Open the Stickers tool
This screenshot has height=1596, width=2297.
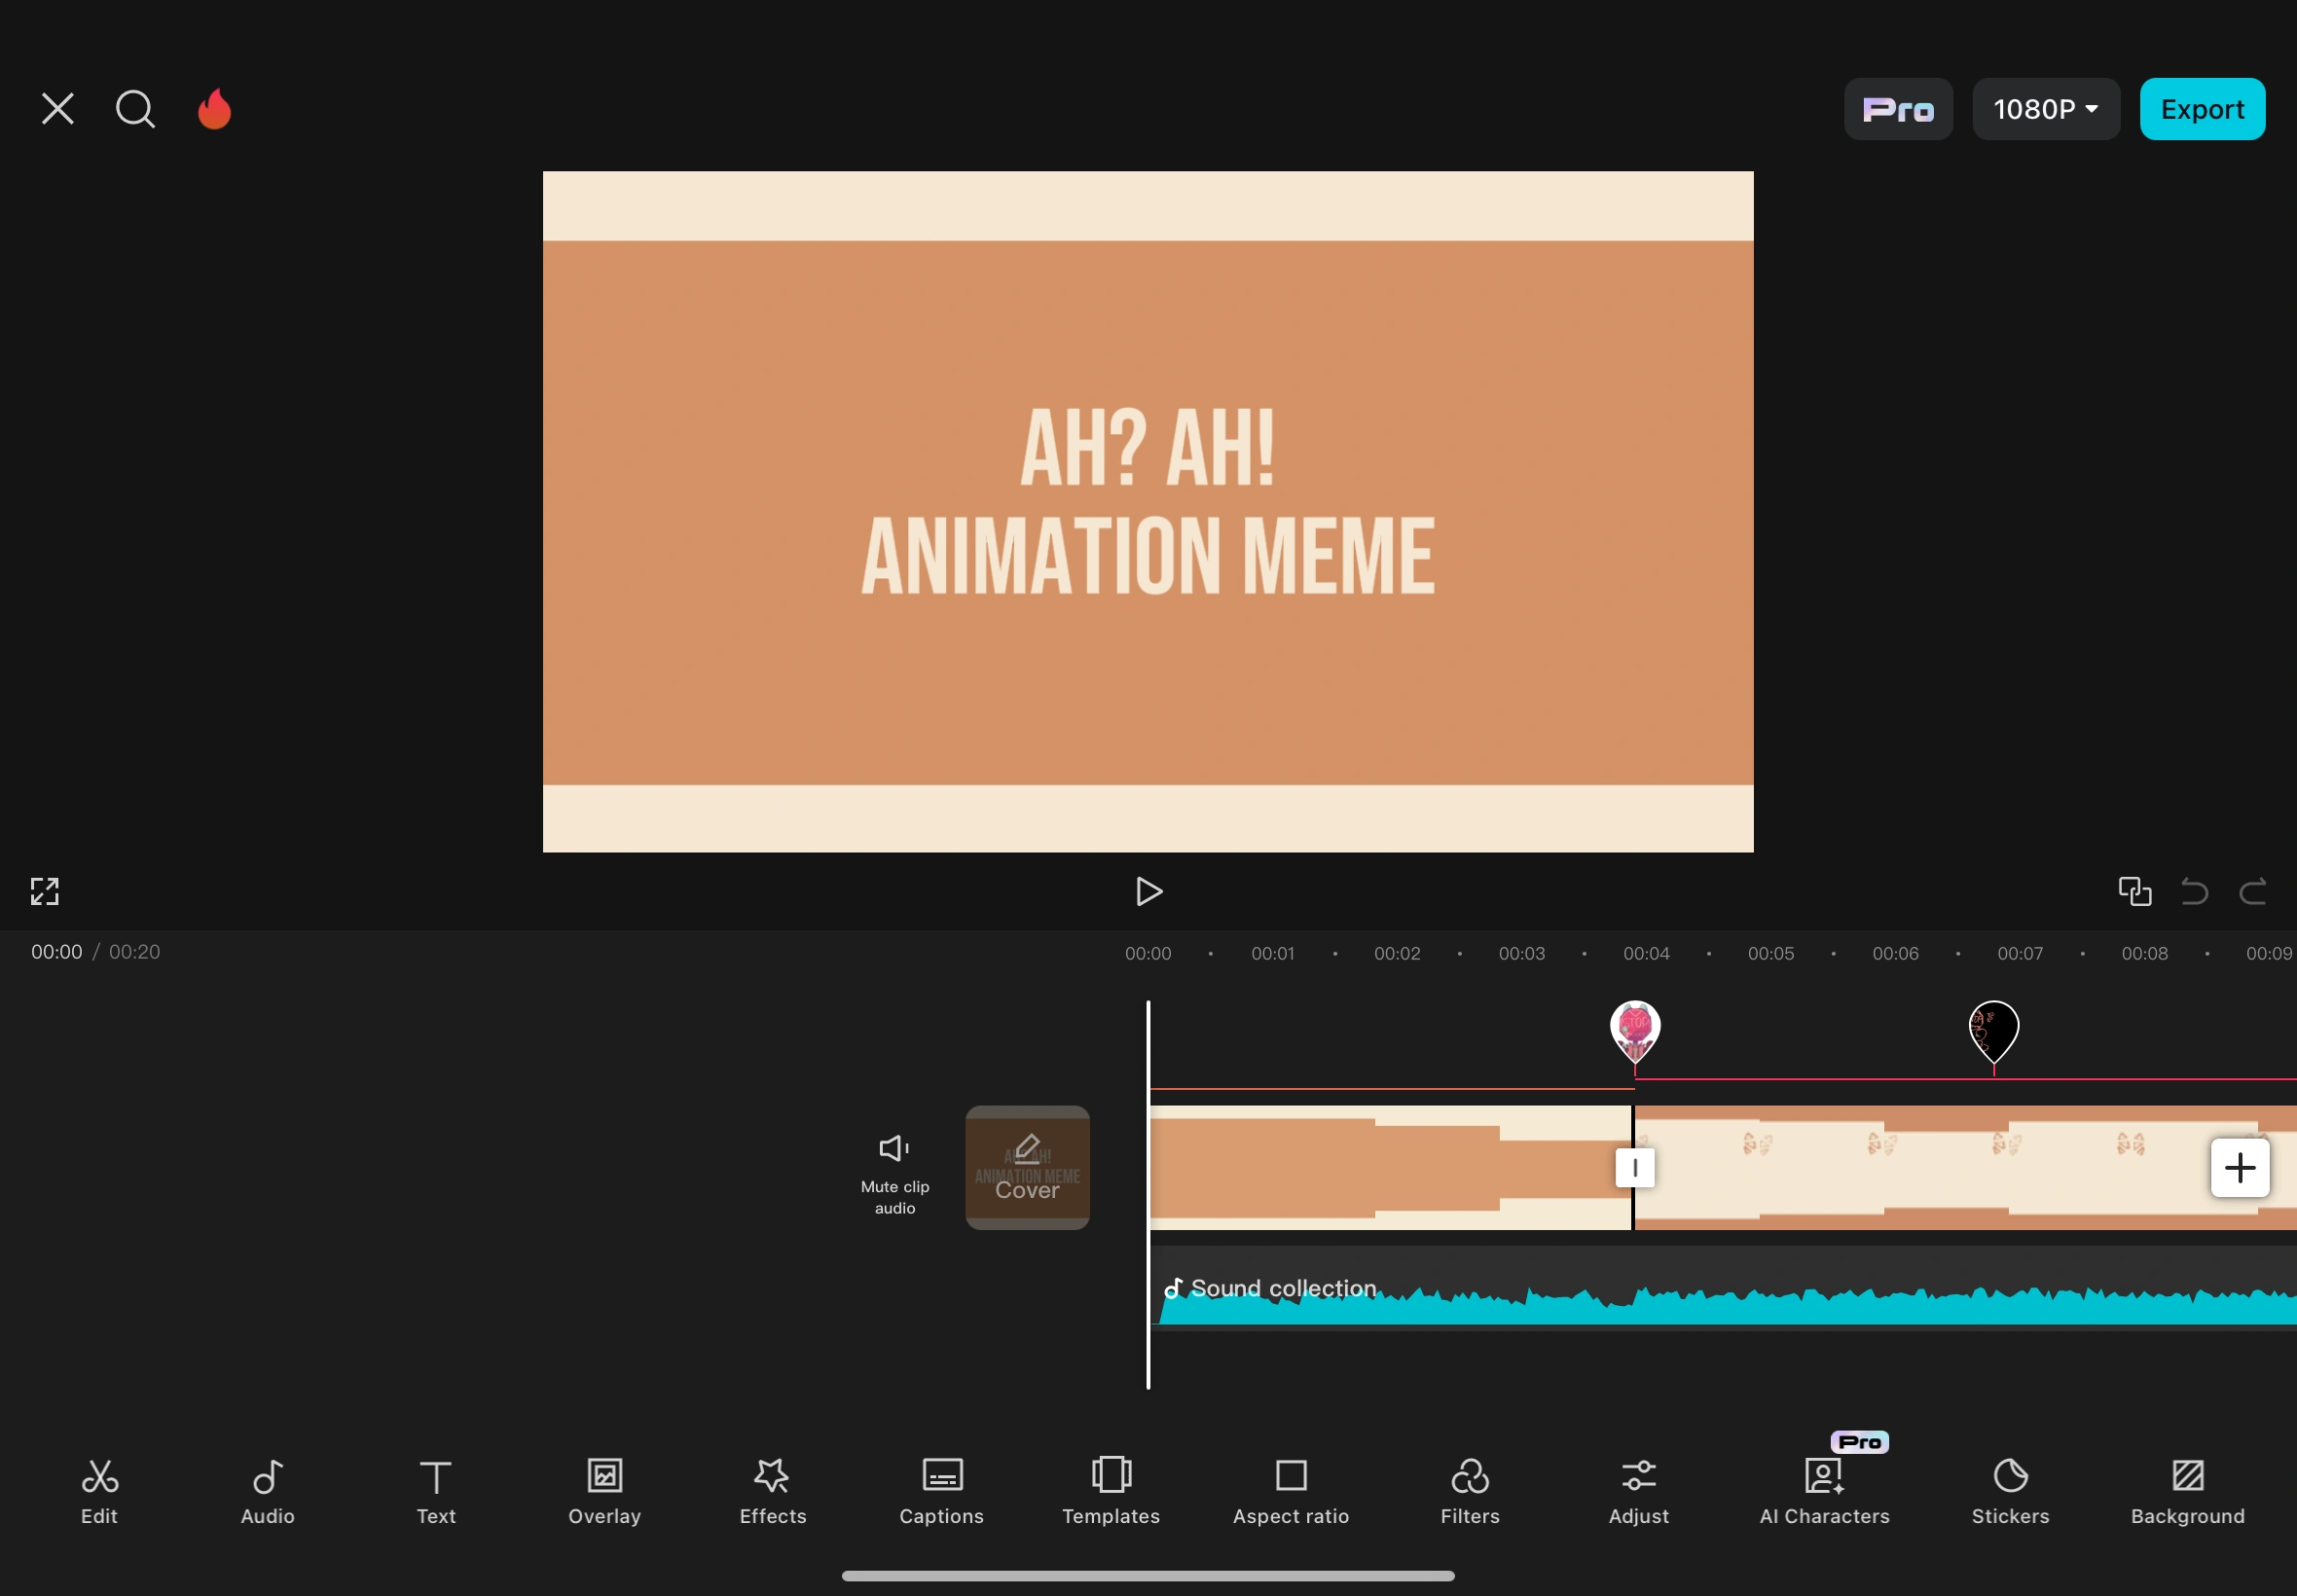point(2009,1489)
